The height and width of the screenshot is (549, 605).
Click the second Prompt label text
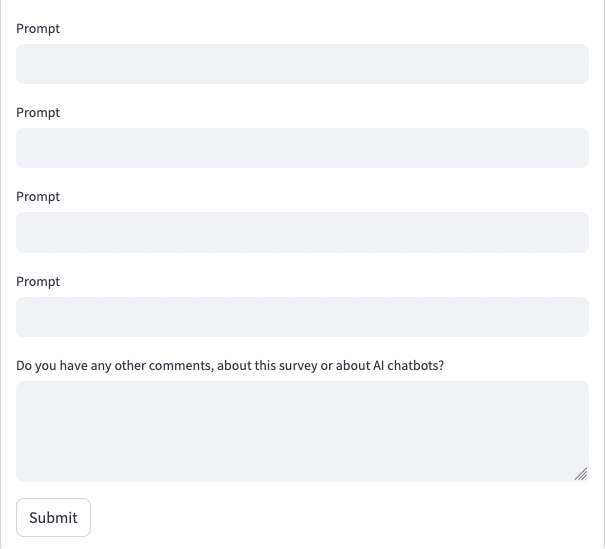pos(38,113)
